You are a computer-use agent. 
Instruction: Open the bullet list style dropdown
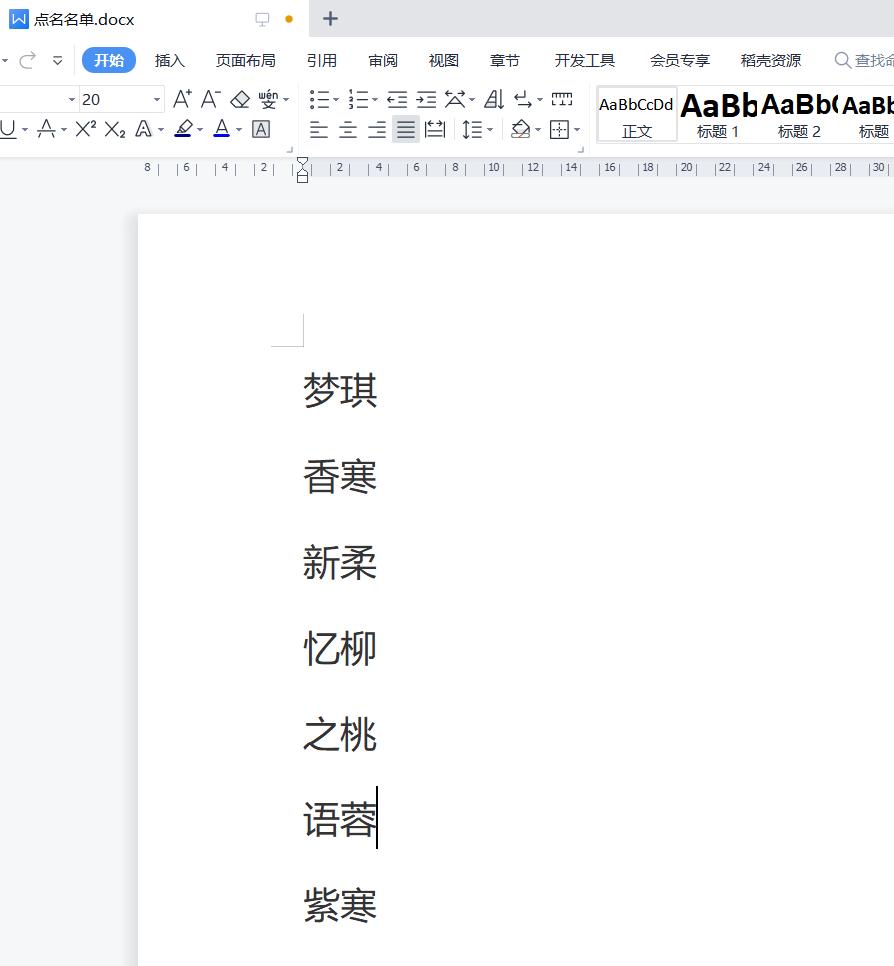[x=336, y=99]
